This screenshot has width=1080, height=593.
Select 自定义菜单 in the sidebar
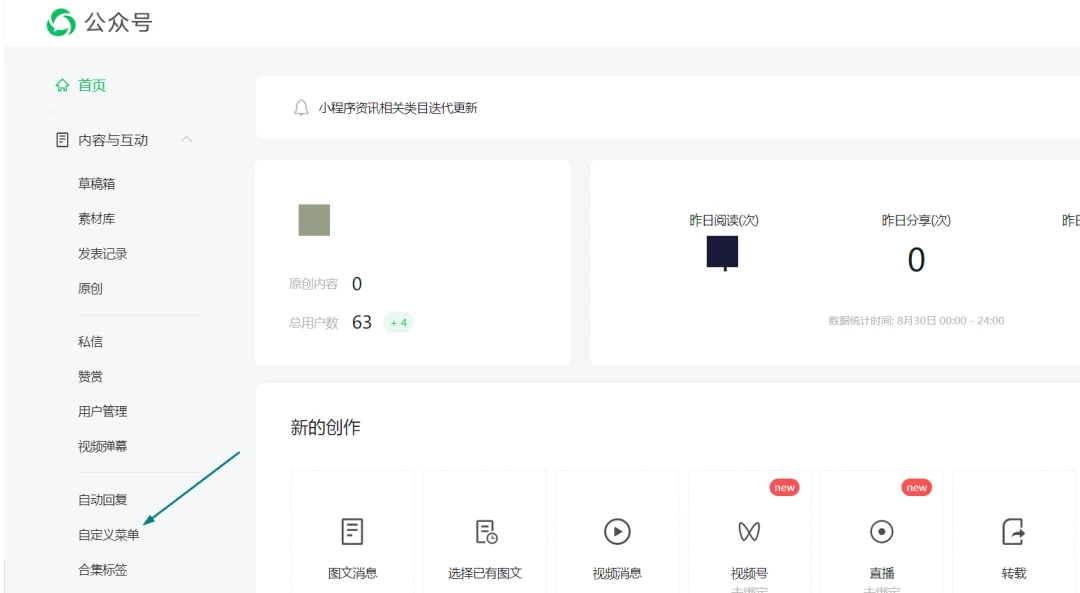click(109, 535)
